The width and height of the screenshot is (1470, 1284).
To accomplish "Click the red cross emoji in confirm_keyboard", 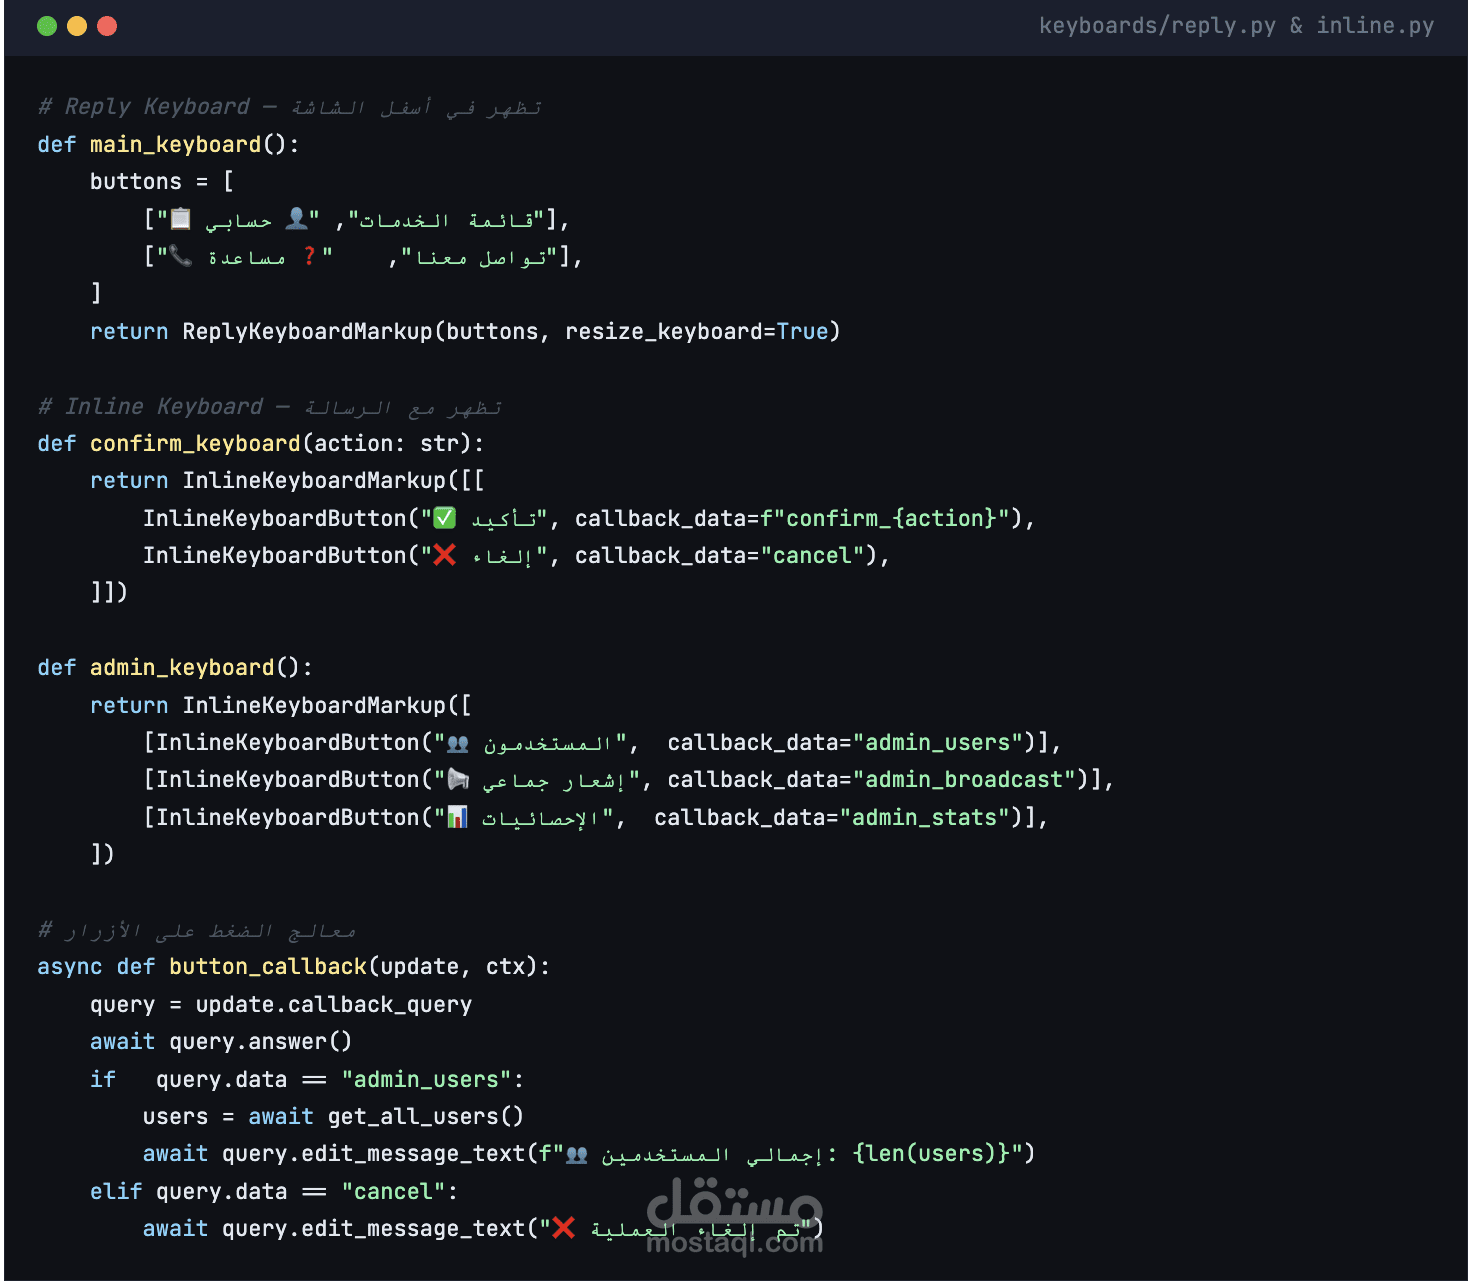I will [445, 555].
